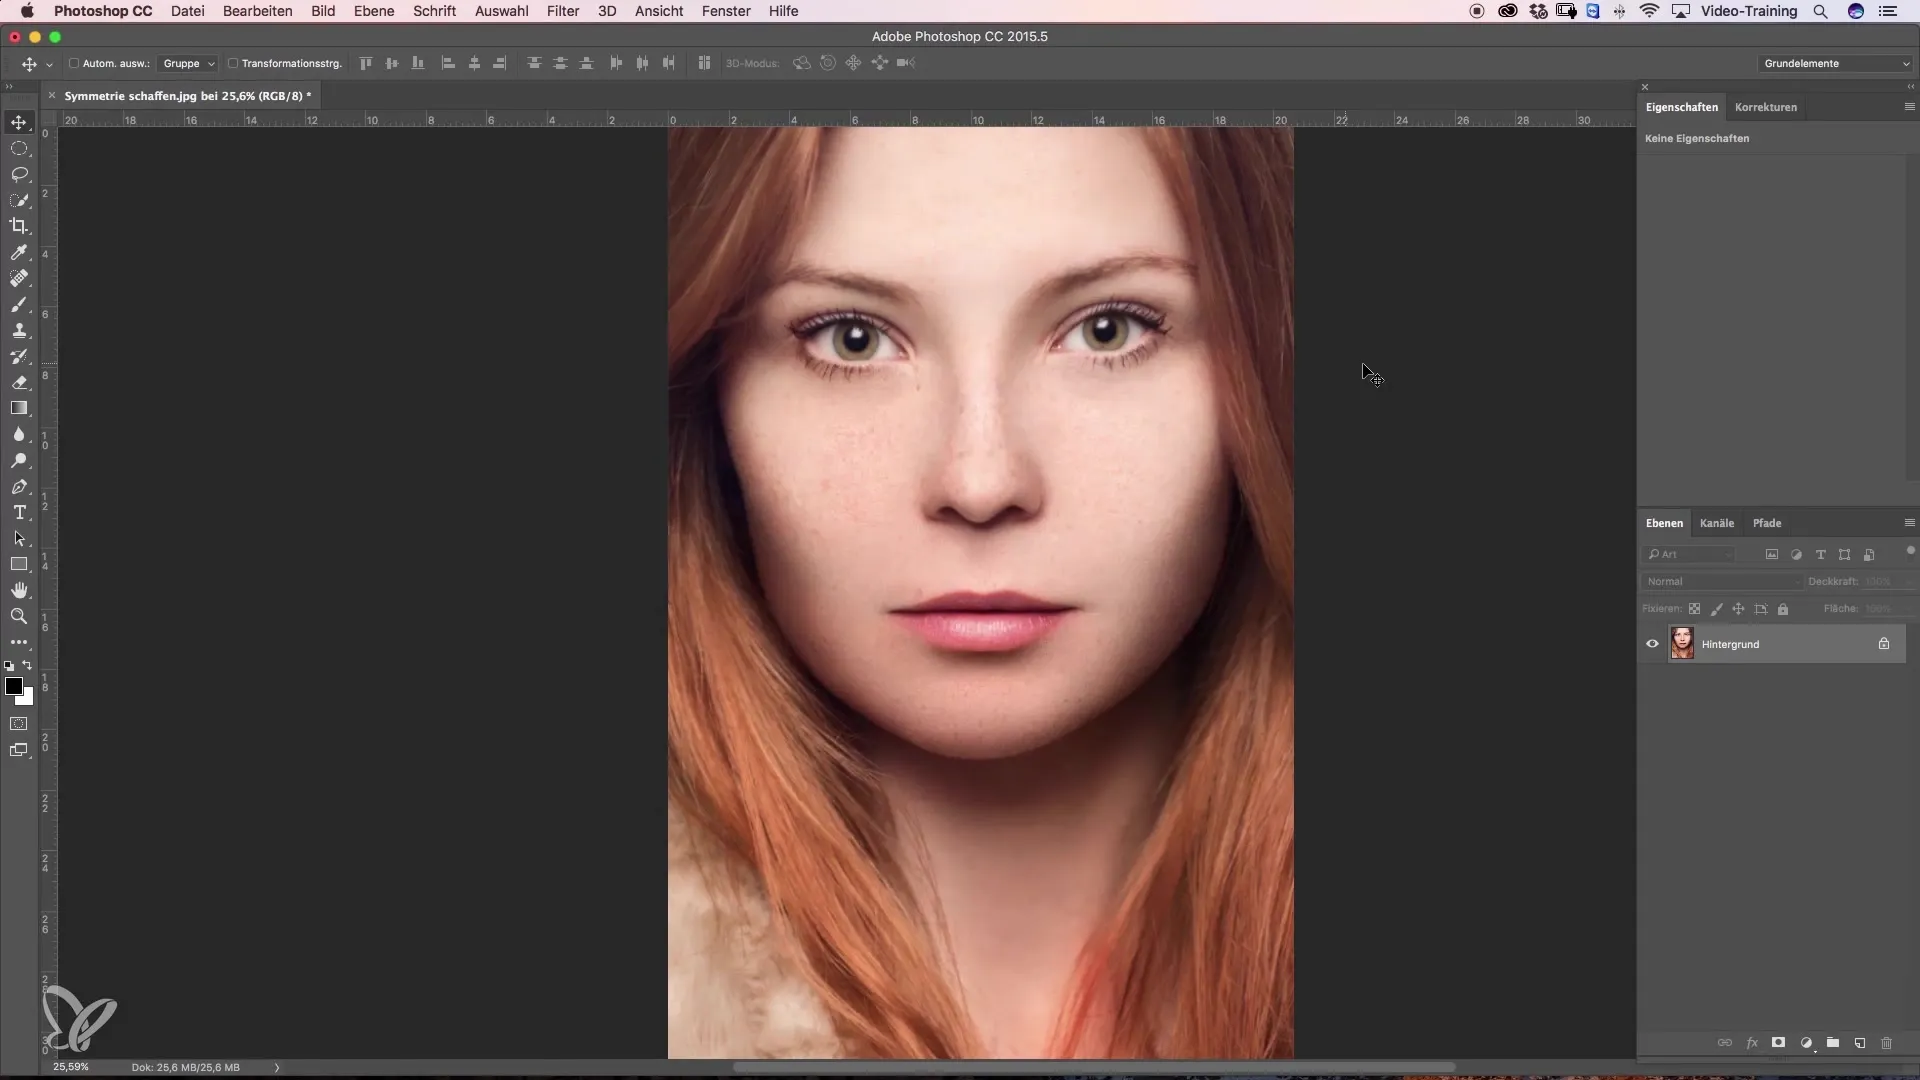Open the Filter menu

pos(563,11)
